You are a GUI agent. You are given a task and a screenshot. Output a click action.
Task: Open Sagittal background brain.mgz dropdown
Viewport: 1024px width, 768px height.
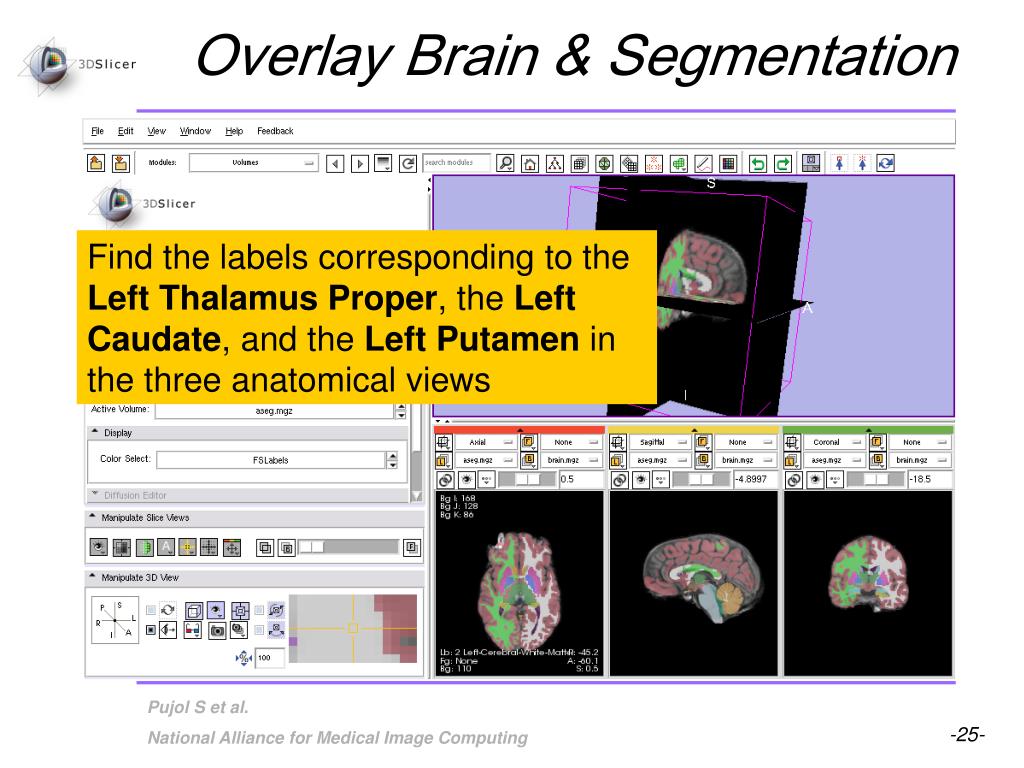(x=744, y=460)
